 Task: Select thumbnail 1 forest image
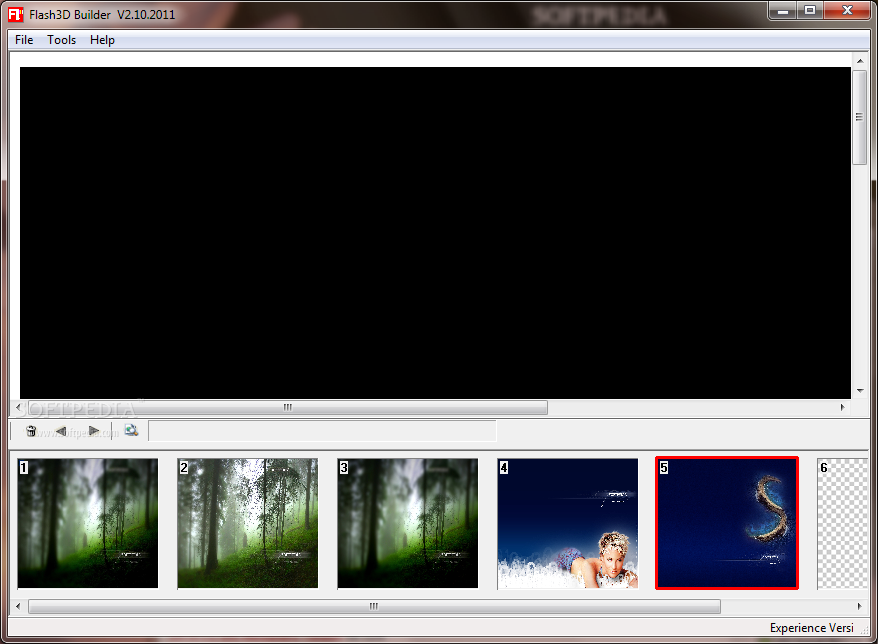tap(88, 523)
